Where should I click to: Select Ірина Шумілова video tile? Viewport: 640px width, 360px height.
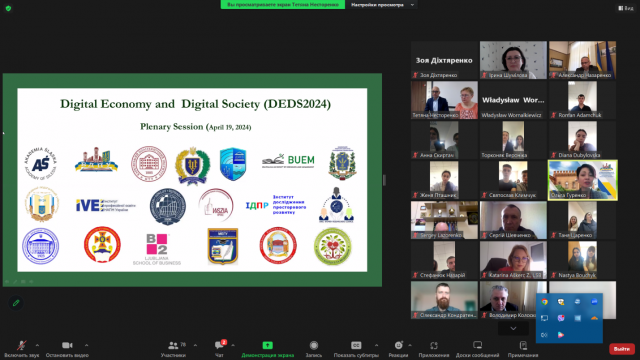pos(513,60)
